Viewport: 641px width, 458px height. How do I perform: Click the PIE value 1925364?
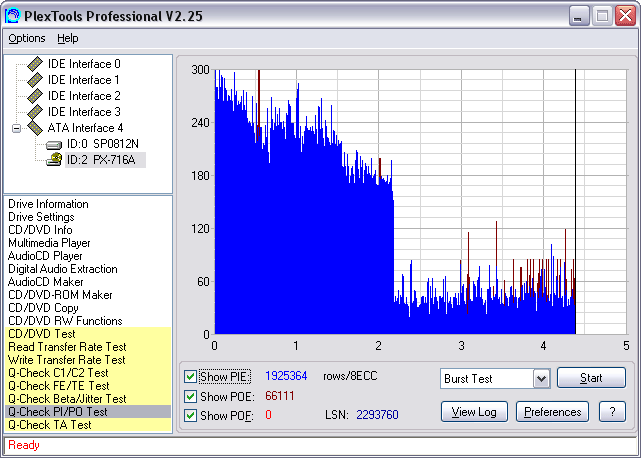[x=286, y=376]
